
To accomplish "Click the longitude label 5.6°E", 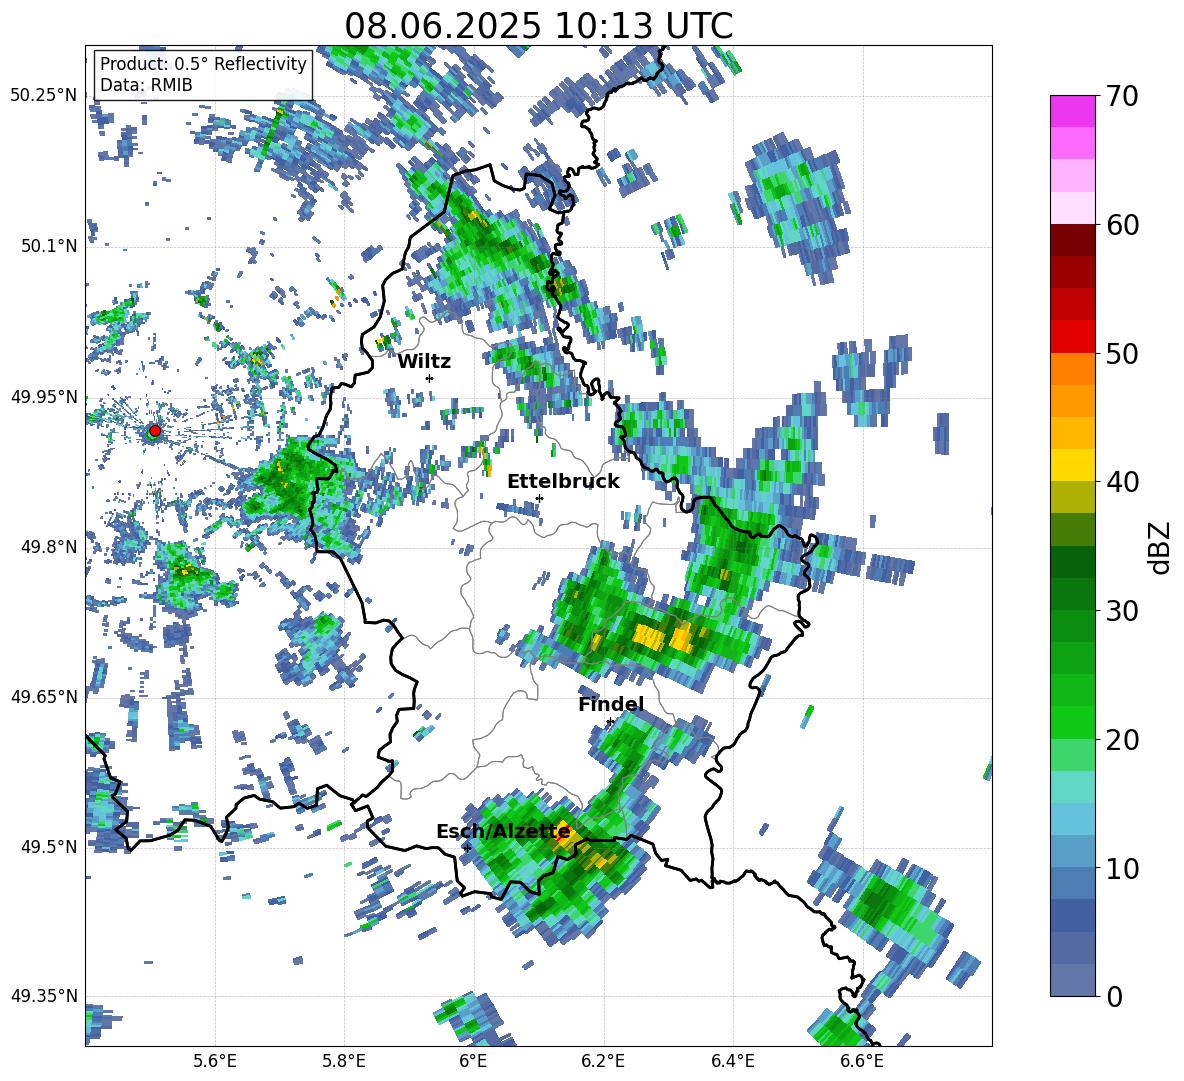I will click(215, 1061).
